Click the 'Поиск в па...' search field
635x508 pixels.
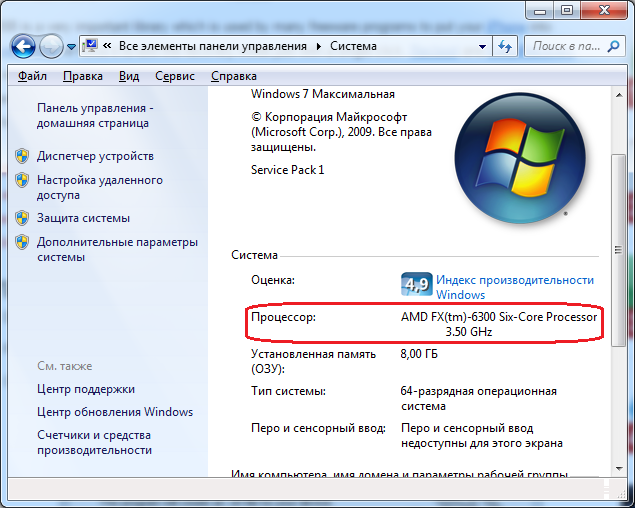pos(566,46)
